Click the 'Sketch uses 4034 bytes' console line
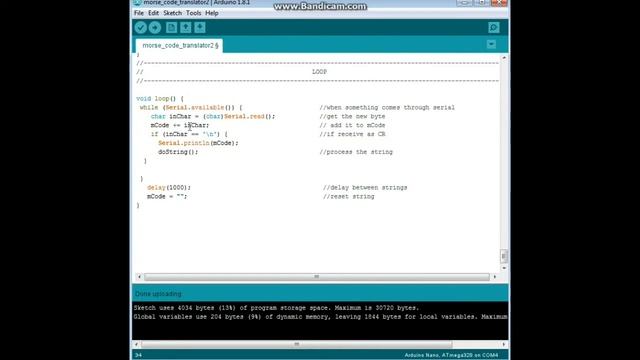640x360 pixels. click(x=276, y=308)
